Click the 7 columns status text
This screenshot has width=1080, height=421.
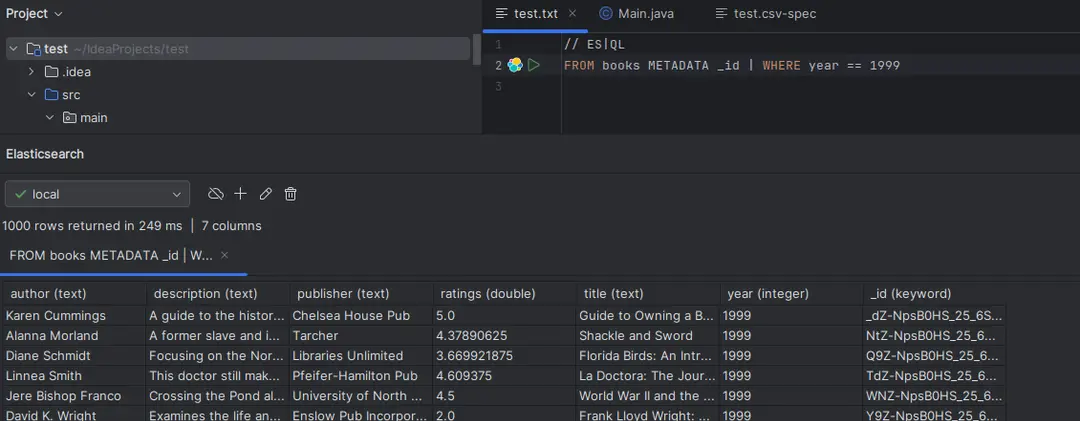pos(231,225)
